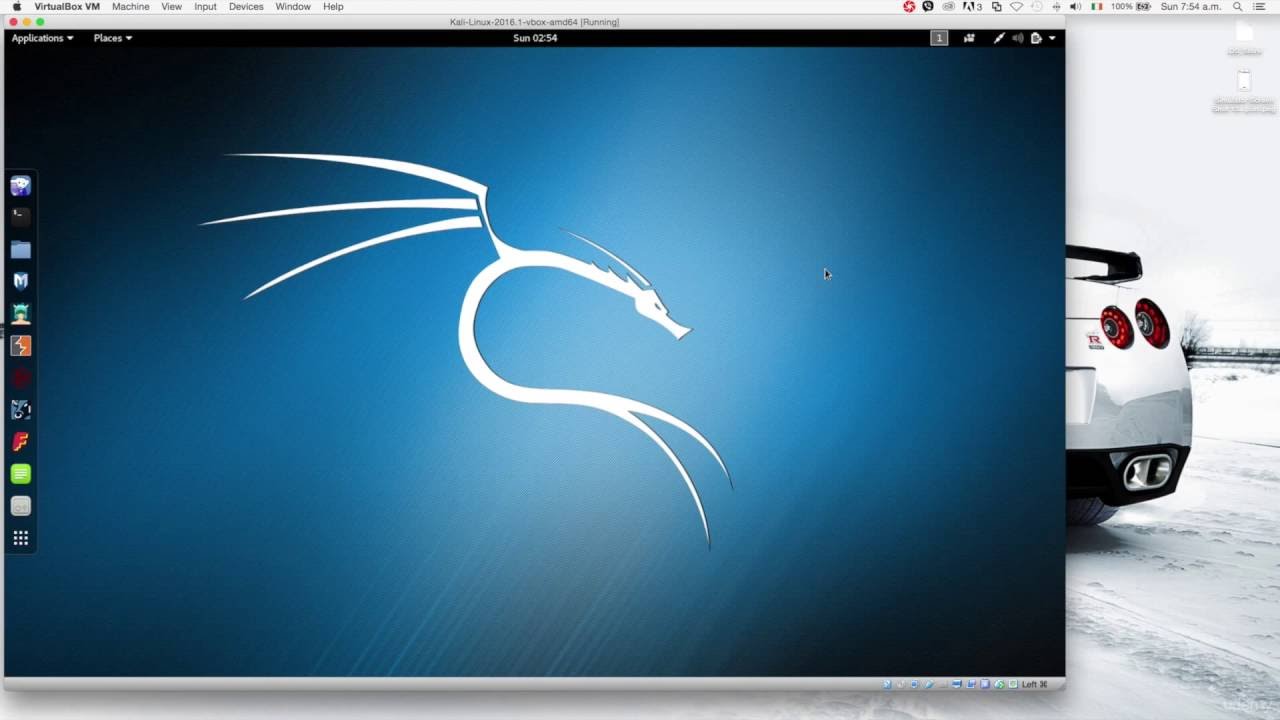Open Time Machine icon in macOS menu bar

(x=1037, y=6)
